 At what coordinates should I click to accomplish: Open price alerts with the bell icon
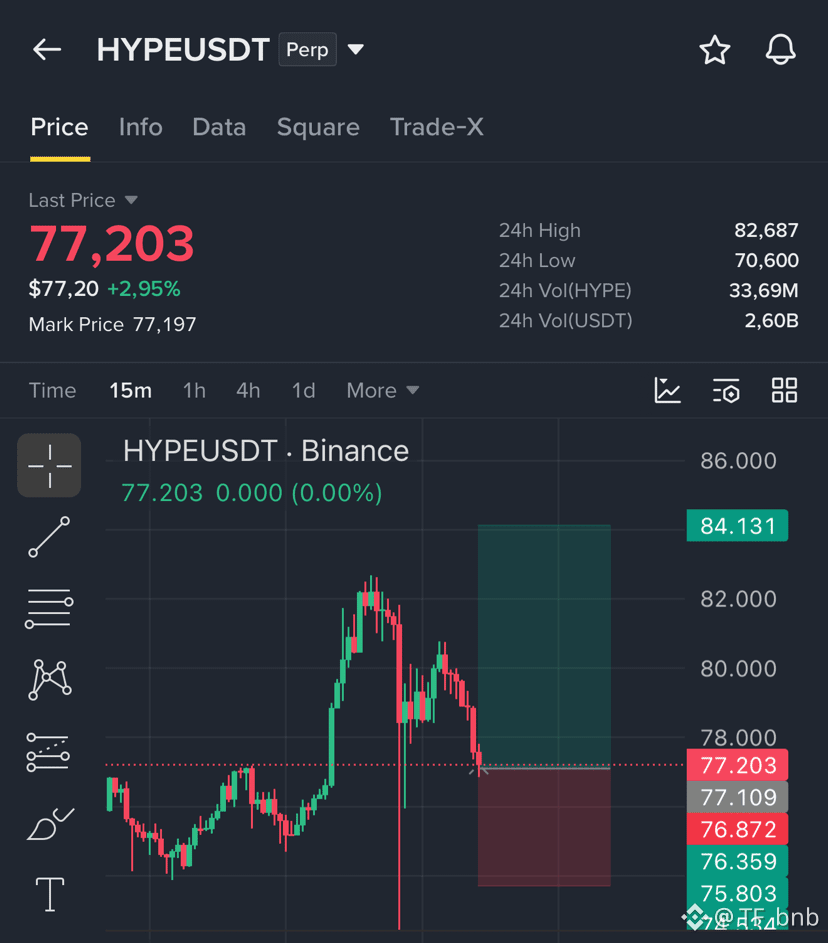click(780, 49)
